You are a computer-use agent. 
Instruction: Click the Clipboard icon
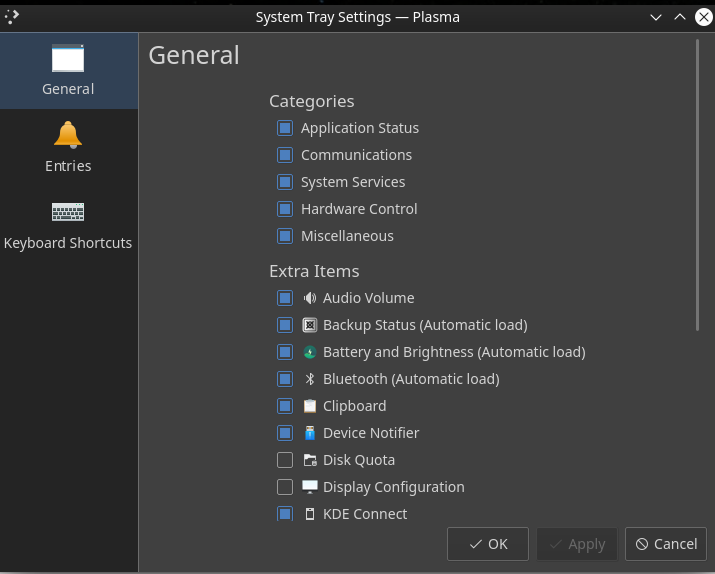click(310, 406)
